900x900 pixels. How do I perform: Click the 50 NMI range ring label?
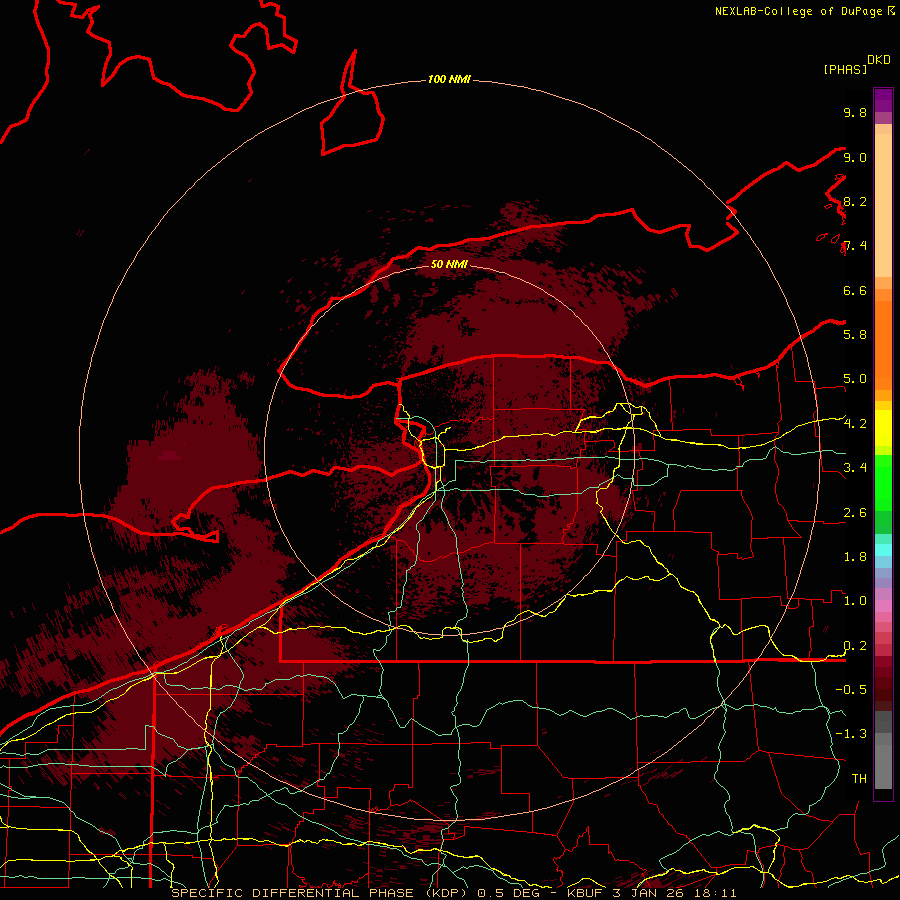coord(449,264)
